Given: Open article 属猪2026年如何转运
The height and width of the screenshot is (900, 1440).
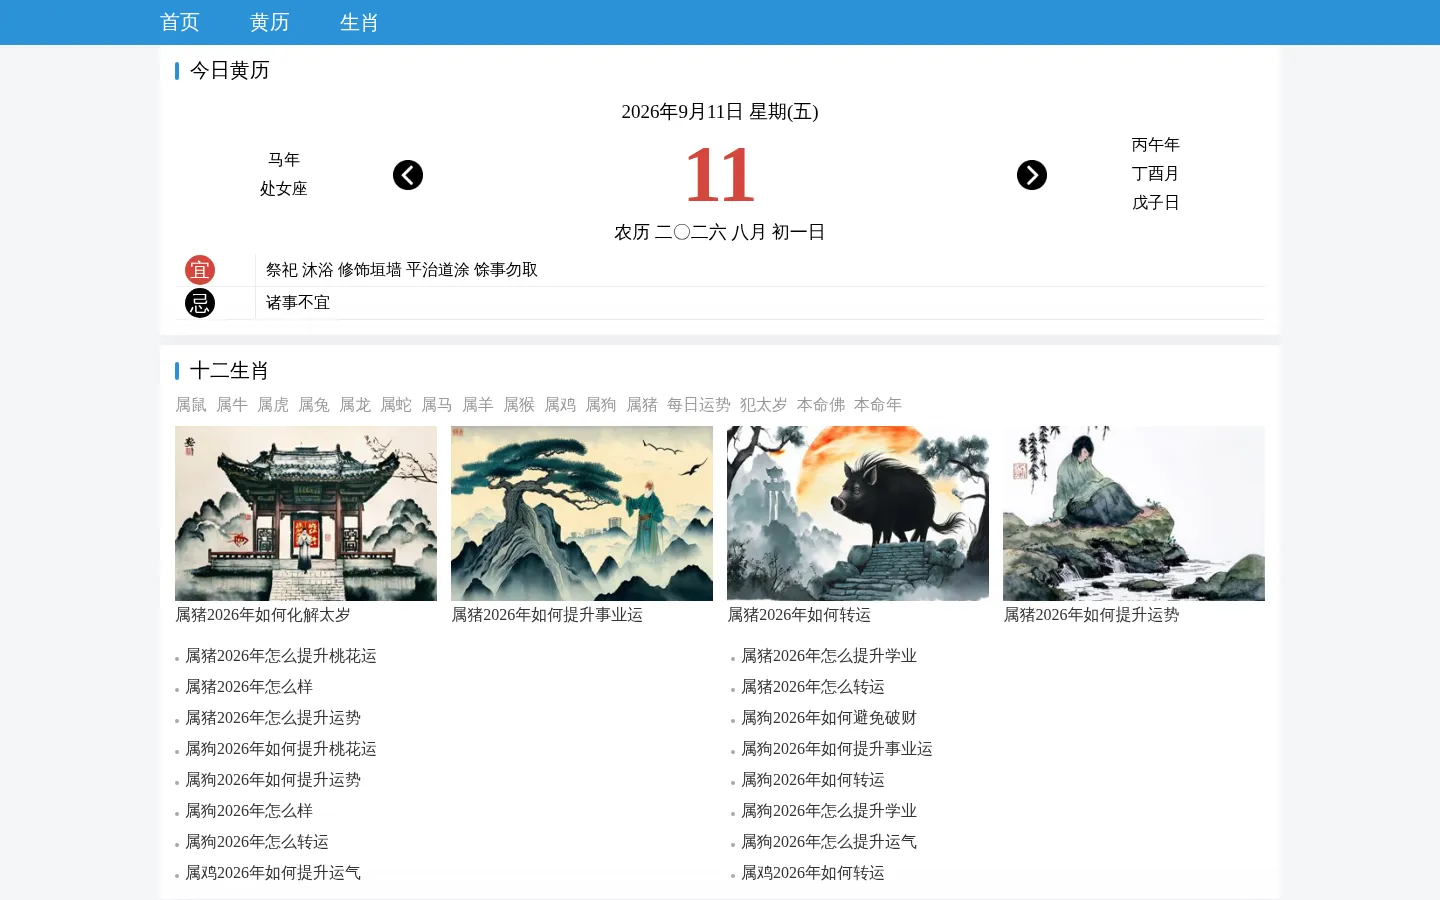Looking at the screenshot, I should (x=799, y=615).
